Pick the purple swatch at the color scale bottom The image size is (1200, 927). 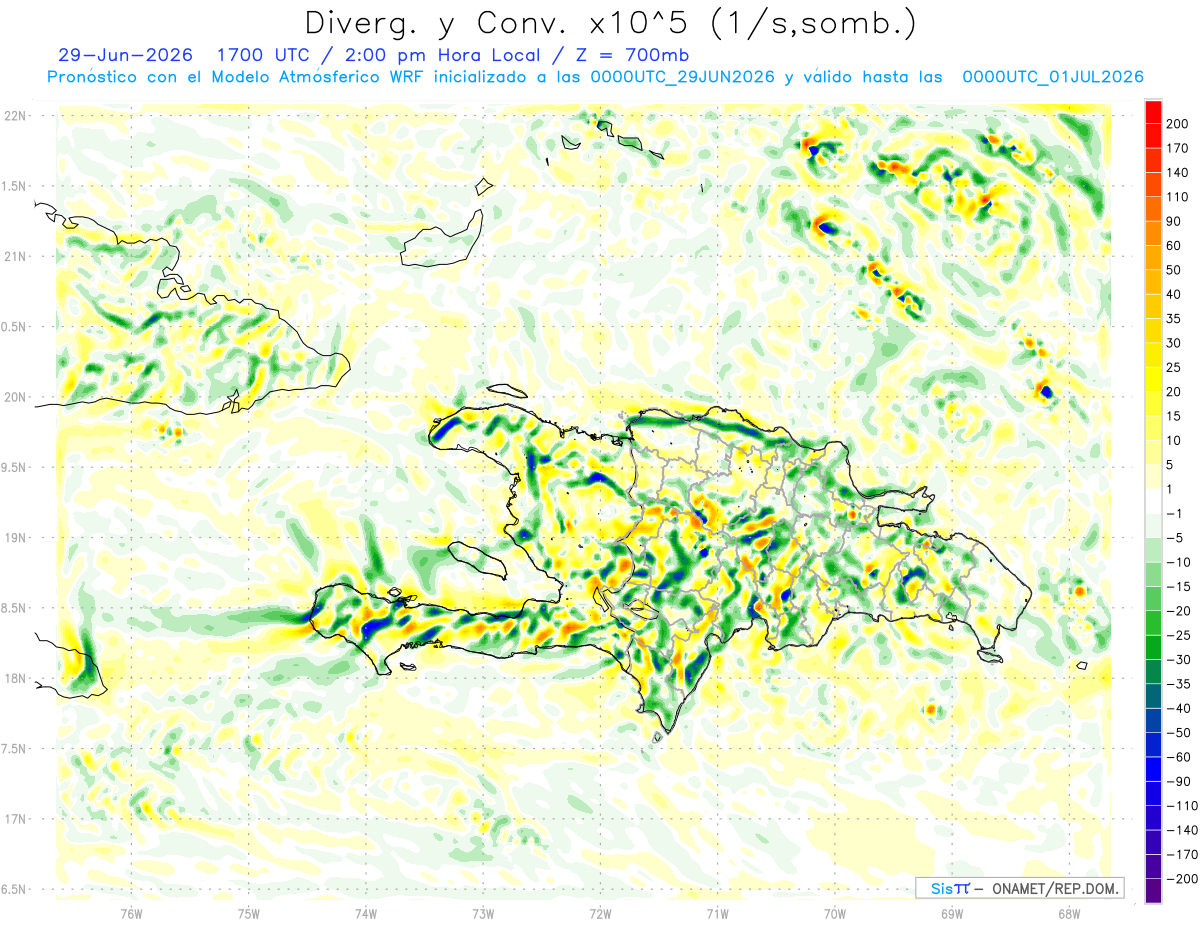pos(1153,890)
